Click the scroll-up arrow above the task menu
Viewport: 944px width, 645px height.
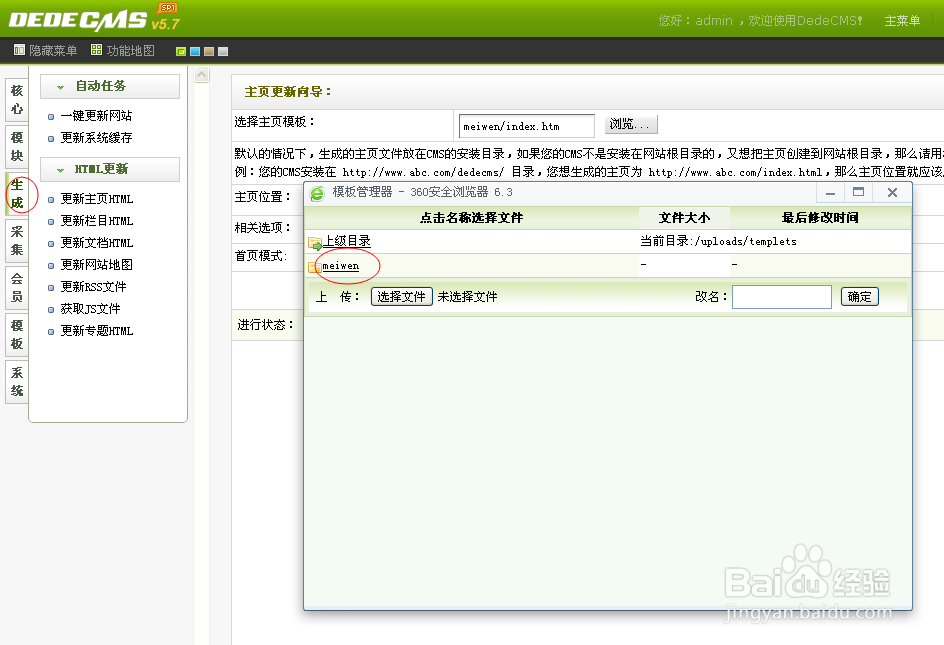pos(202,73)
